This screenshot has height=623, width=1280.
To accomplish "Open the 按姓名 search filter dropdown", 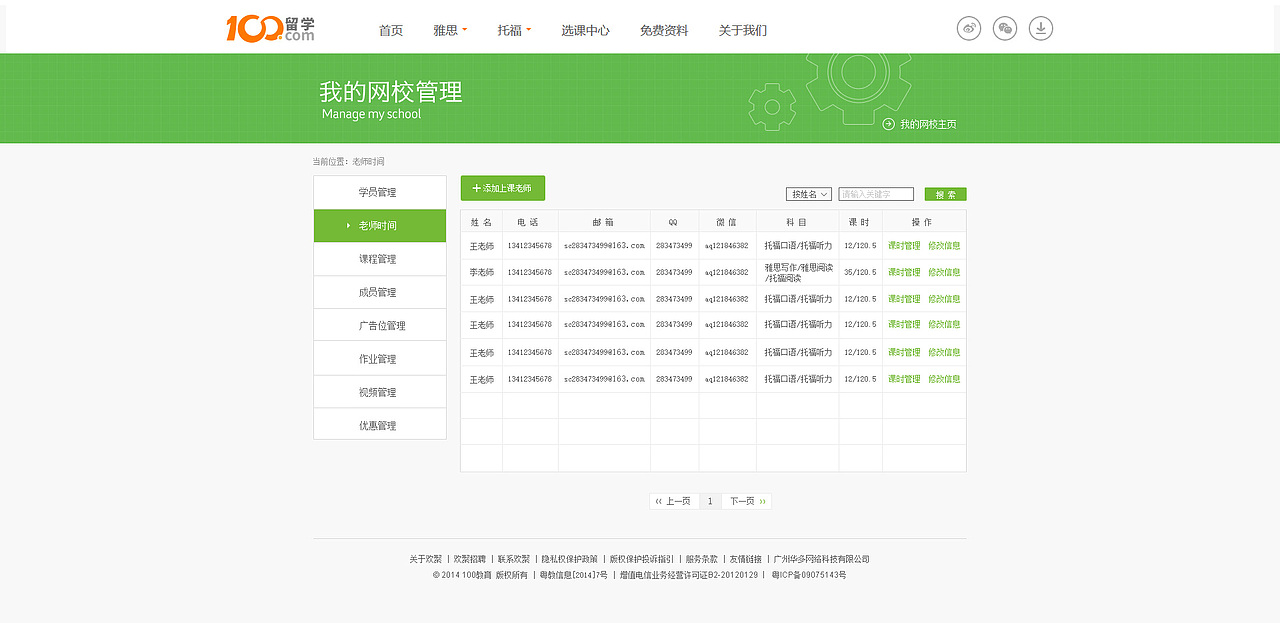I will (809, 194).
